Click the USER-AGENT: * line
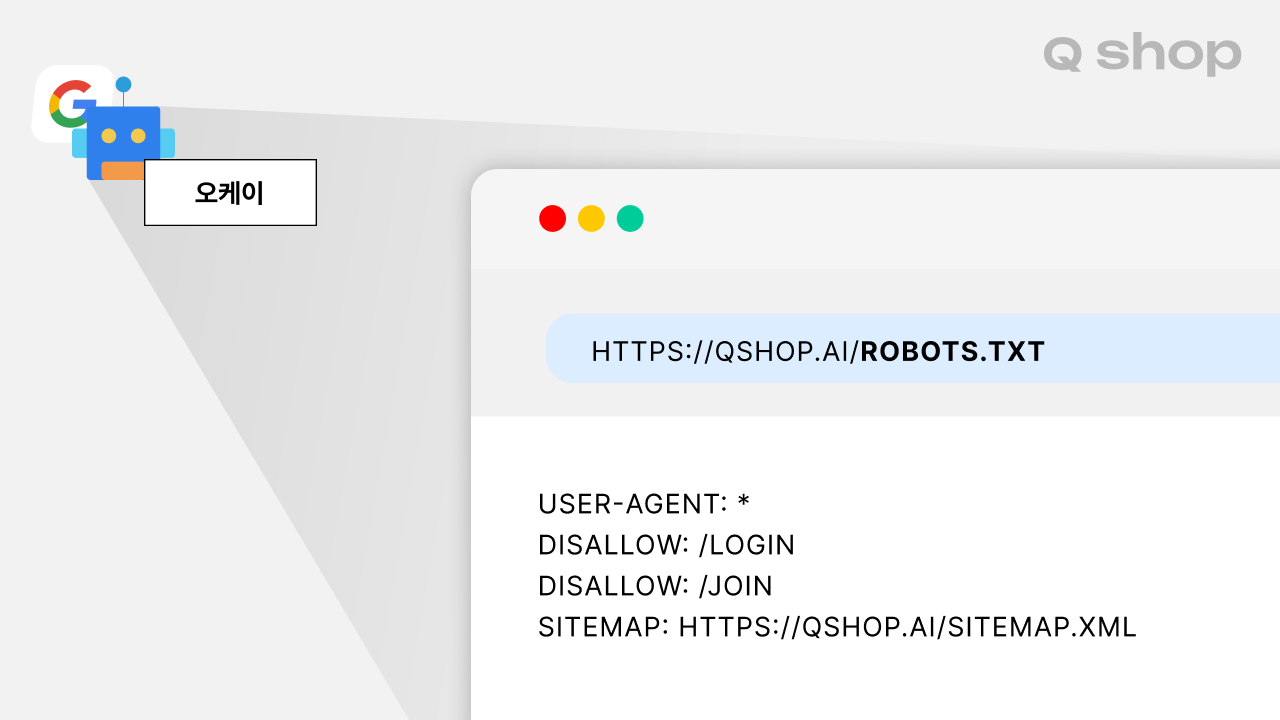Screen dimensions: 1280x720 644,503
